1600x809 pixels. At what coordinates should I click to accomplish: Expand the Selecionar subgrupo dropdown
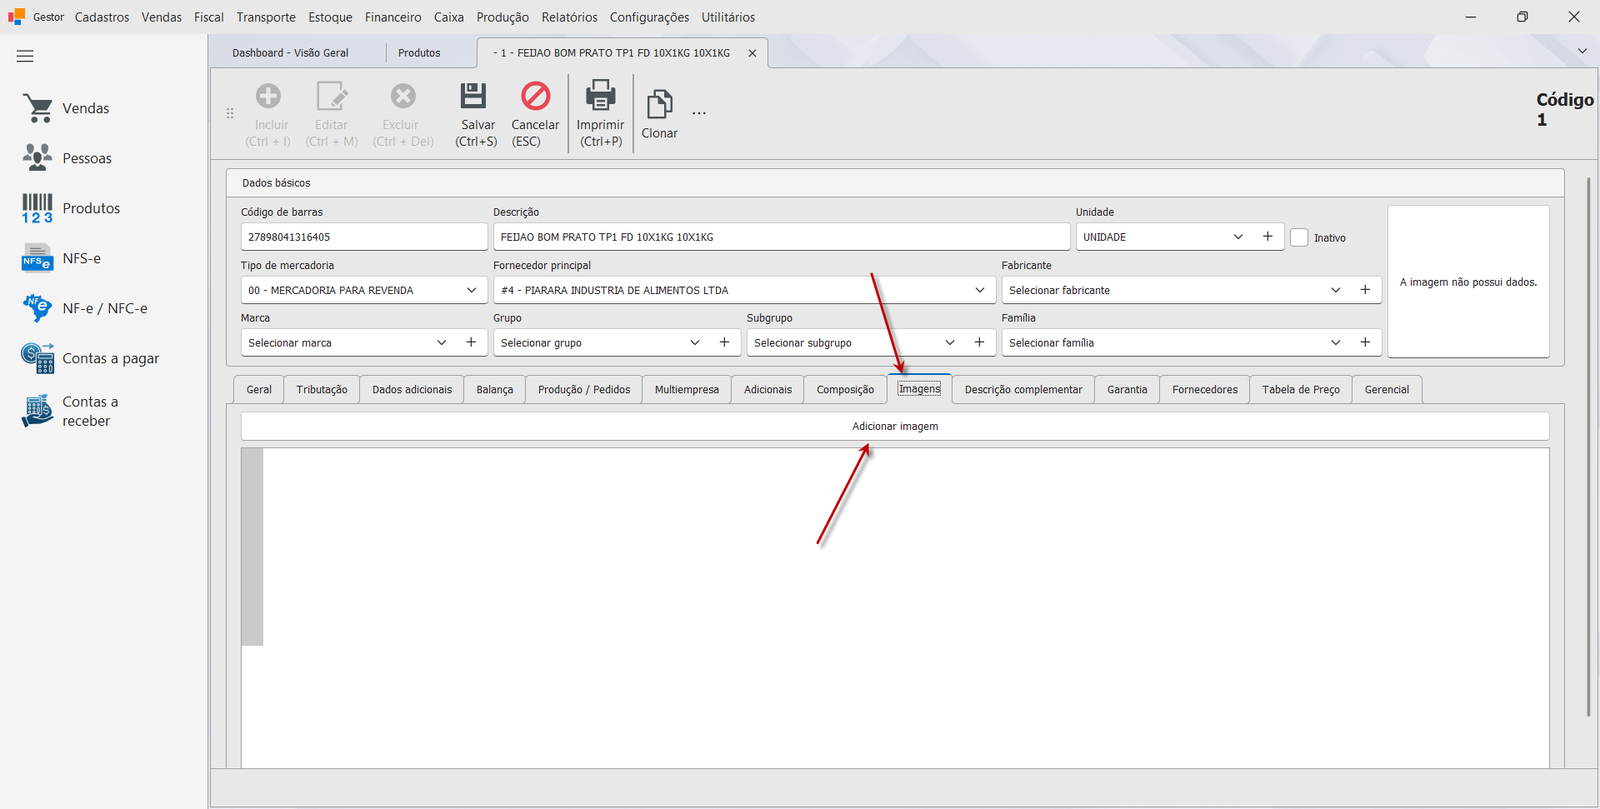950,342
